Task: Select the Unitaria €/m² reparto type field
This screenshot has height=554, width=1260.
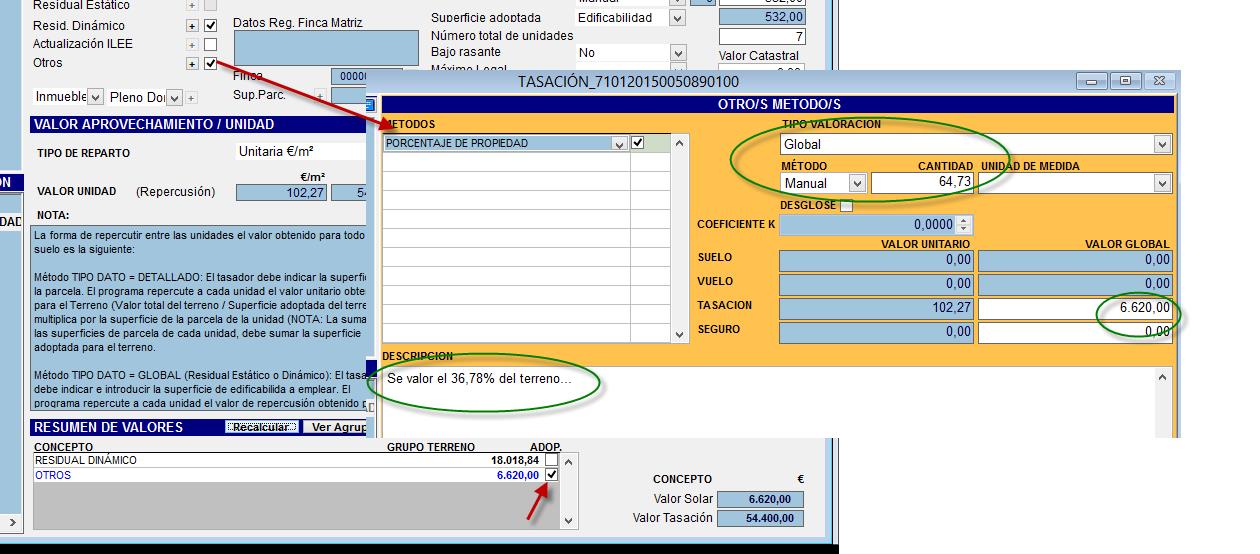Action: [x=300, y=152]
